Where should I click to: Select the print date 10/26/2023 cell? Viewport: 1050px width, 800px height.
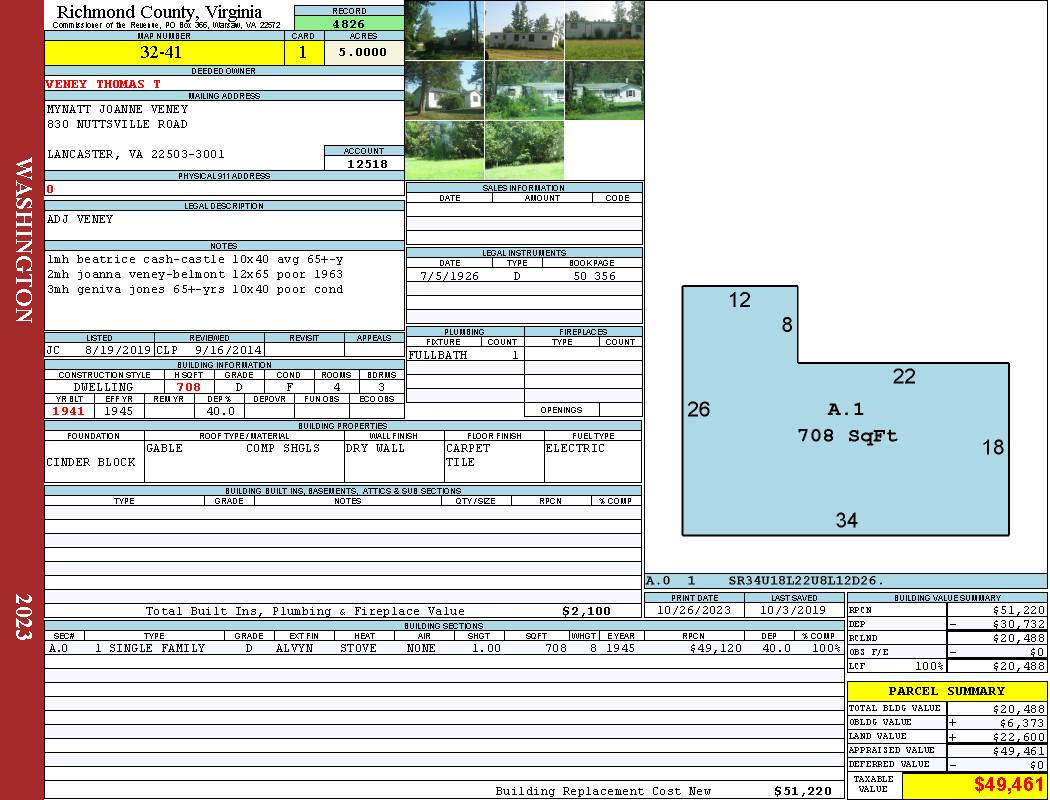694,609
